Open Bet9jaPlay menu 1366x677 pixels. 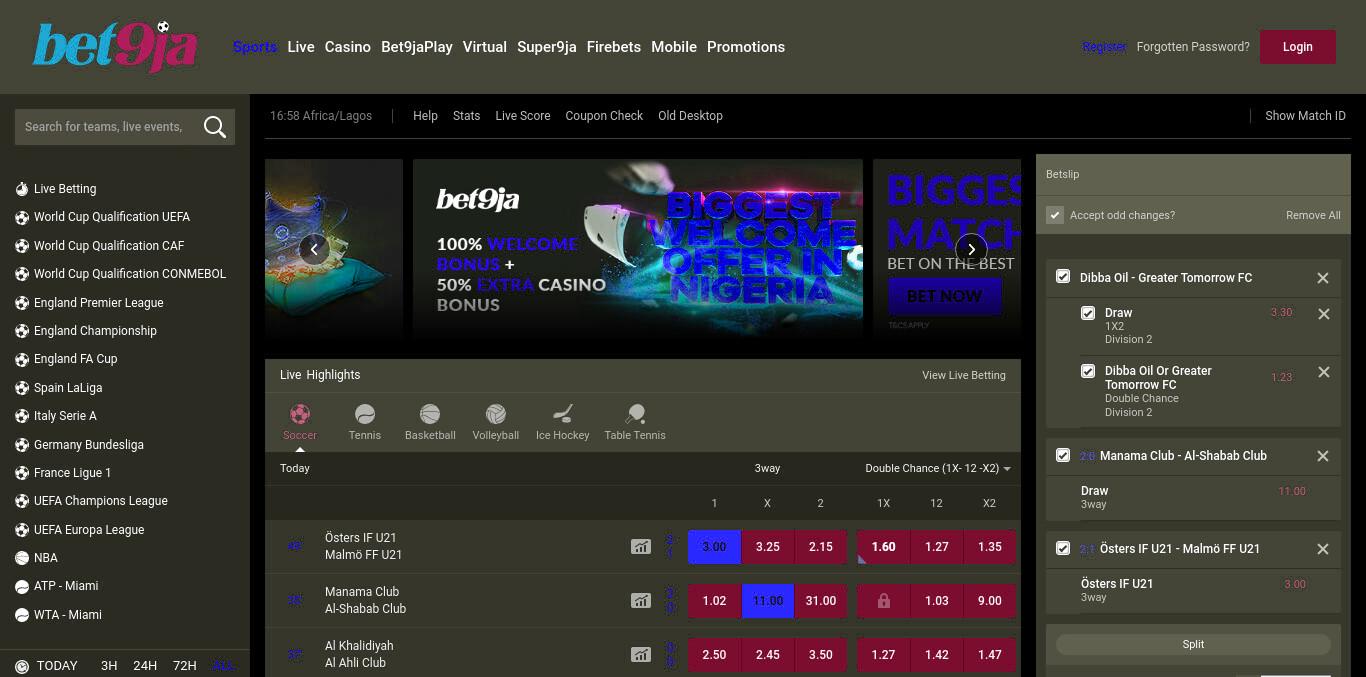pyautogui.click(x=417, y=47)
